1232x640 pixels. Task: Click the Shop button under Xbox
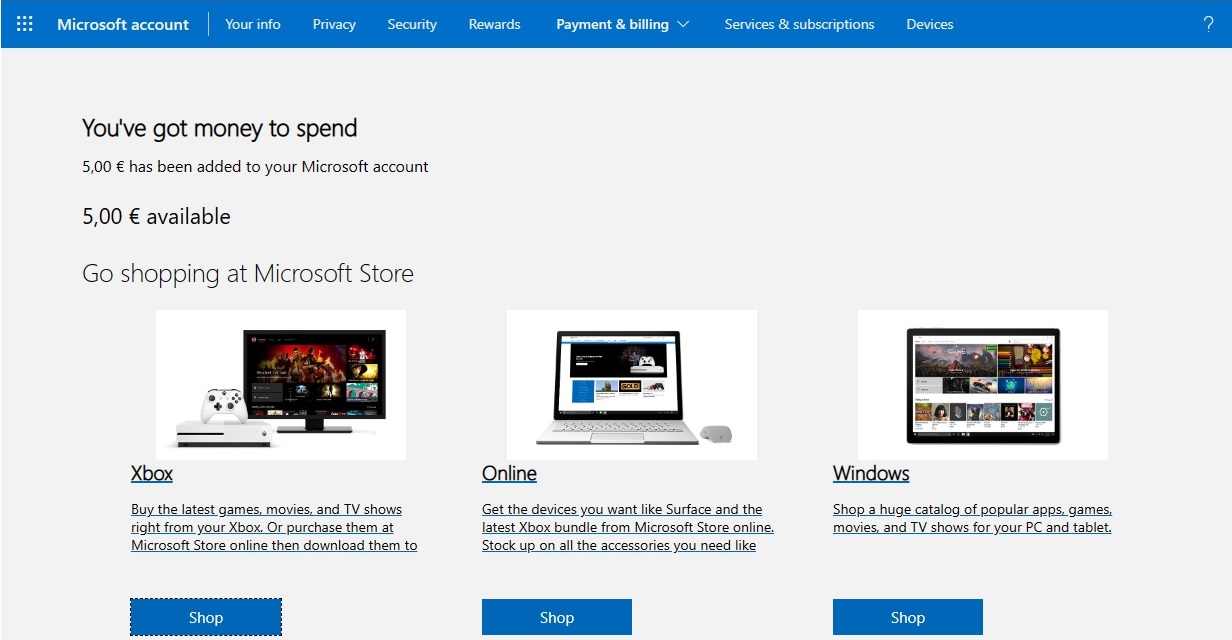point(206,617)
